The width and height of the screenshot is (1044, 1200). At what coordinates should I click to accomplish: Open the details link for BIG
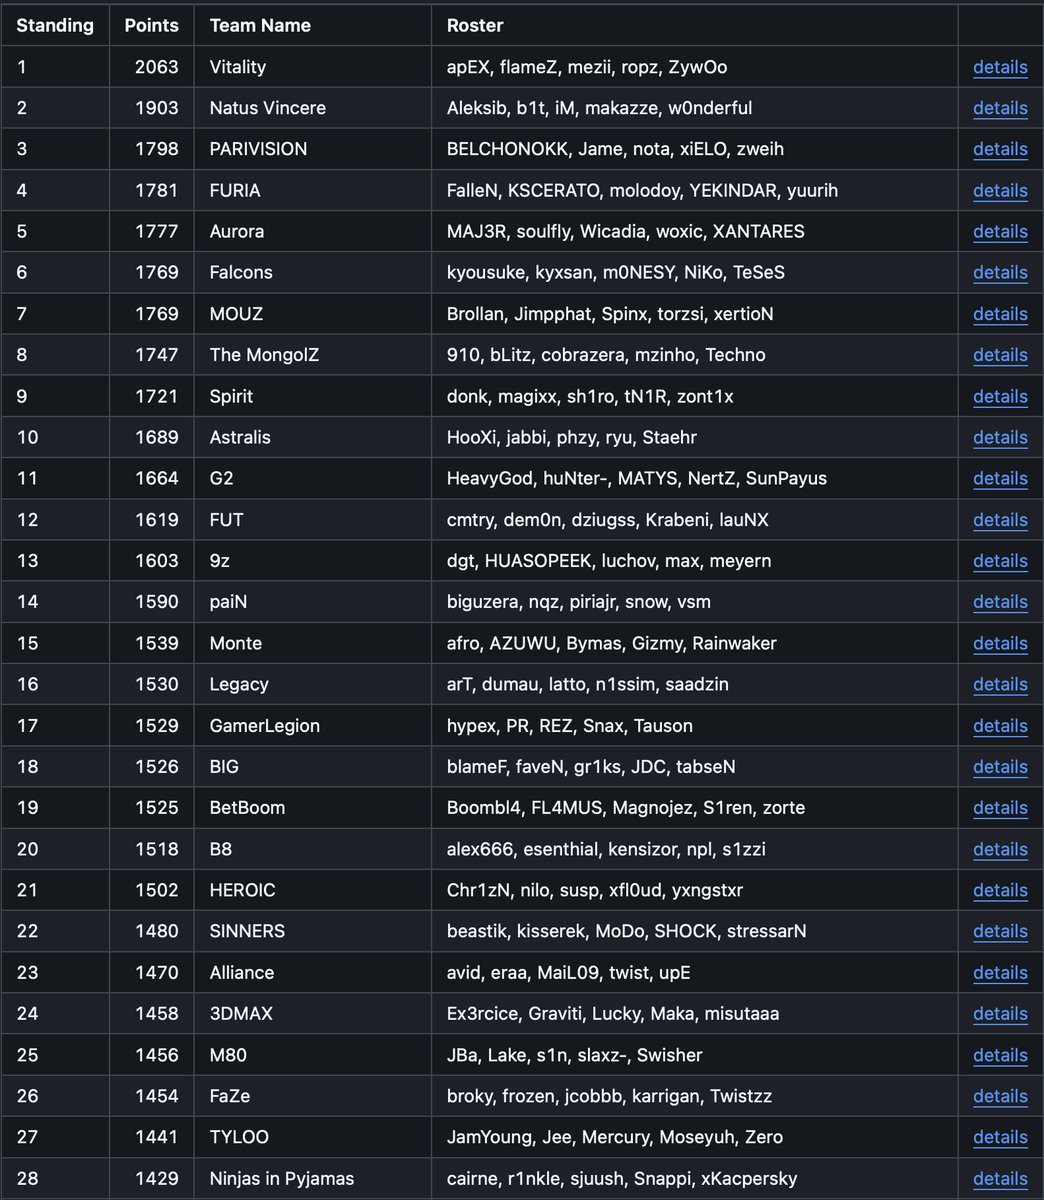pyautogui.click(x=1000, y=767)
